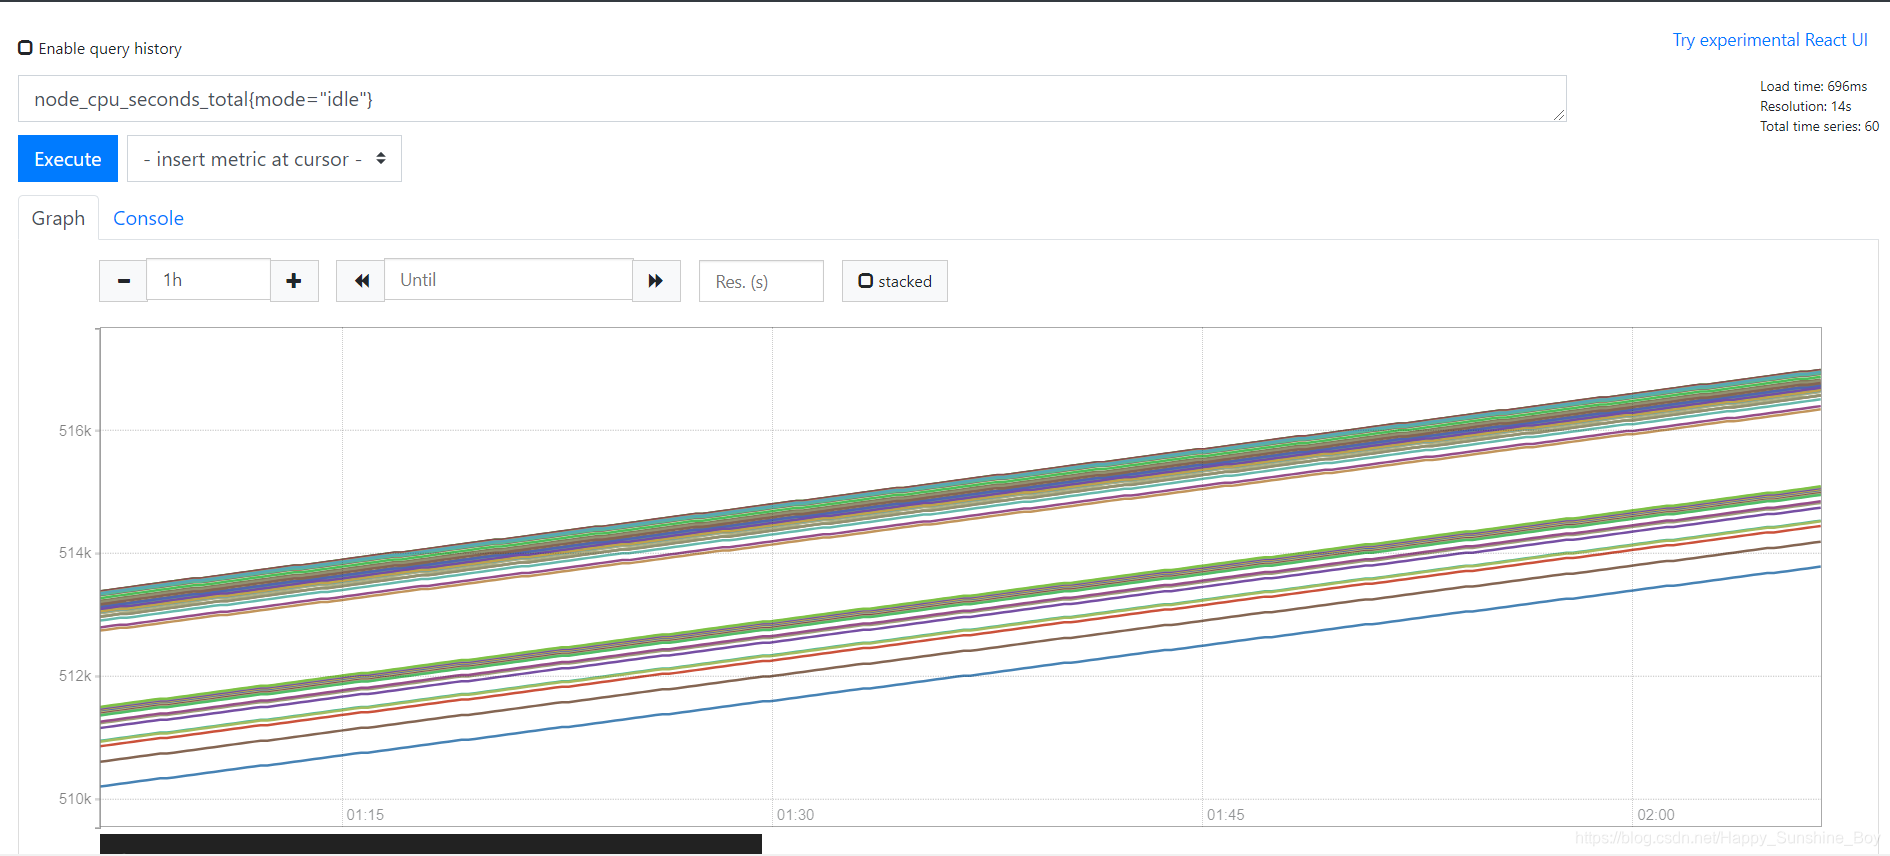Click the Resolution: 14s text
Image resolution: width=1890 pixels, height=856 pixels.
coord(1805,106)
